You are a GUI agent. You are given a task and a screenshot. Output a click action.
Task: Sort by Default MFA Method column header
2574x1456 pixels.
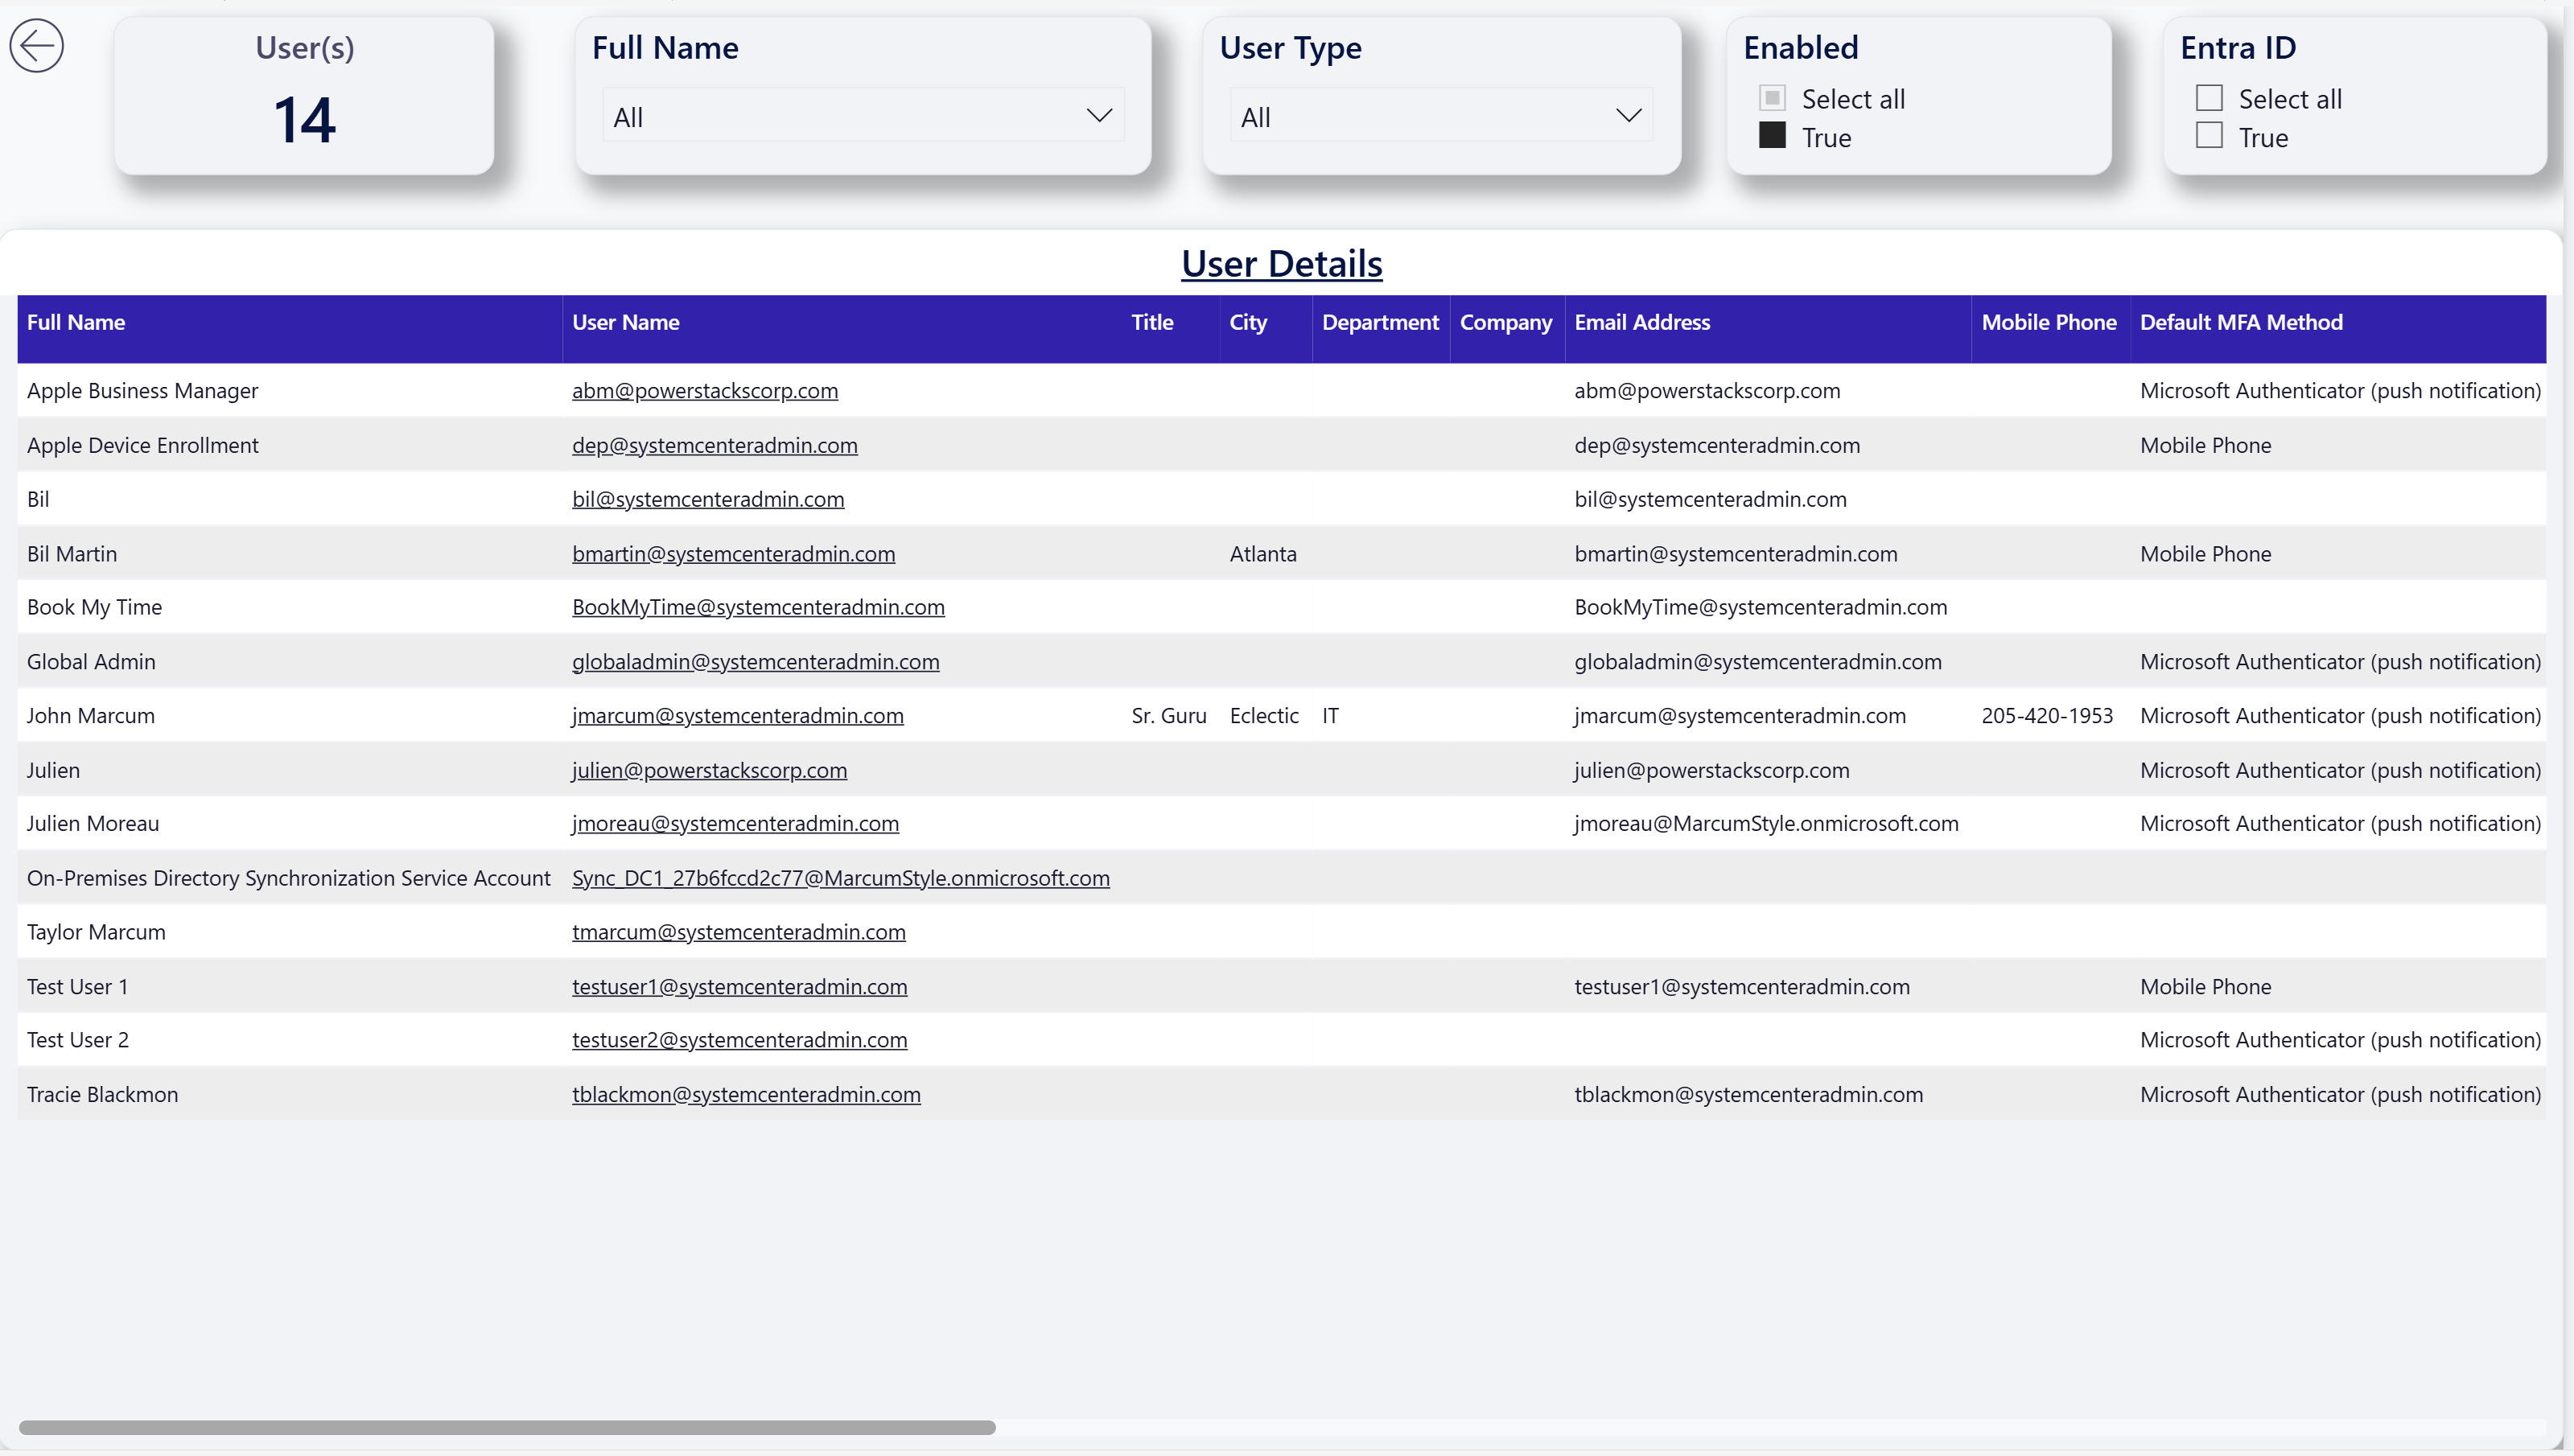tap(2240, 322)
